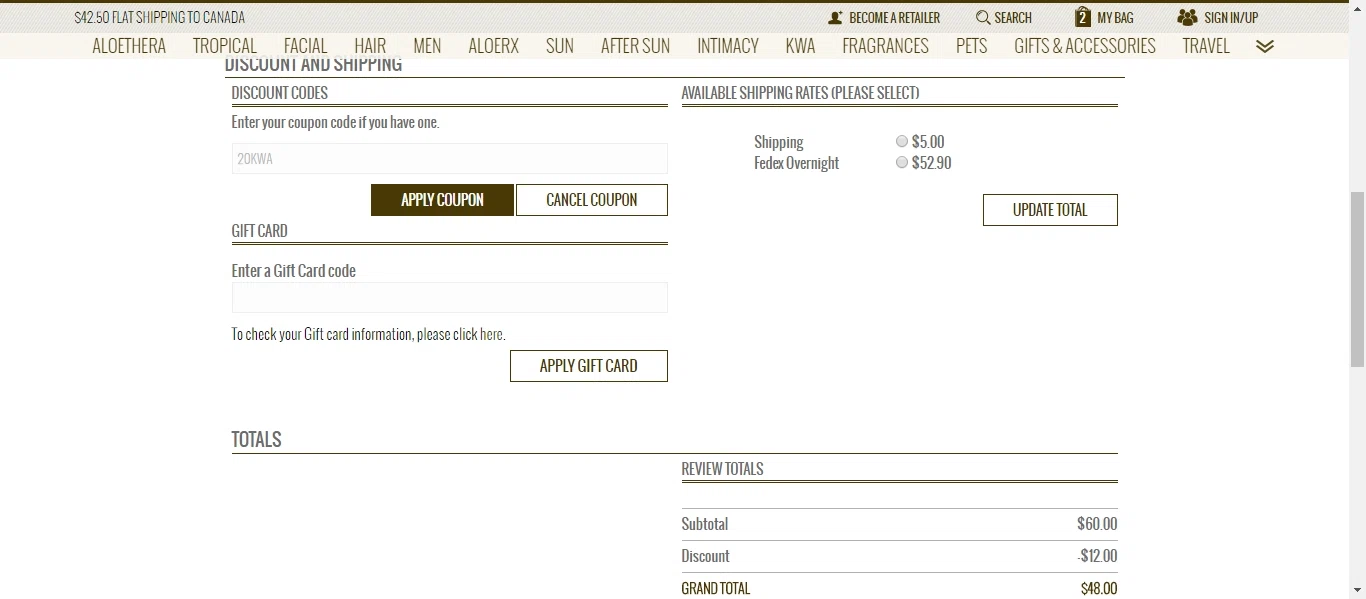Expand more categories with double chevron
1366x599 pixels.
[x=1265, y=46]
